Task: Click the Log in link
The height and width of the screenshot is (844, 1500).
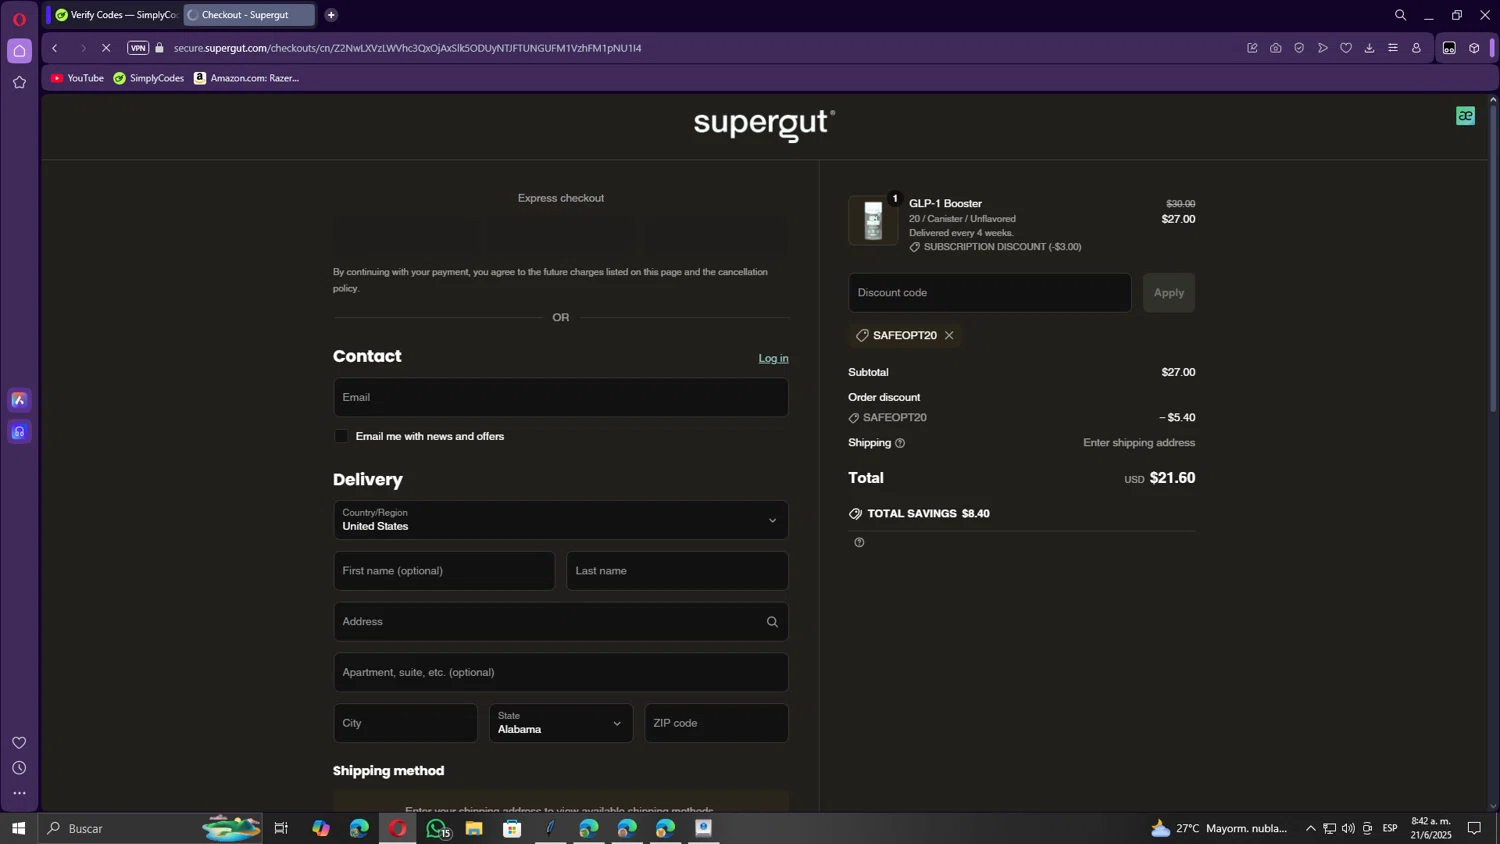Action: pyautogui.click(x=773, y=358)
